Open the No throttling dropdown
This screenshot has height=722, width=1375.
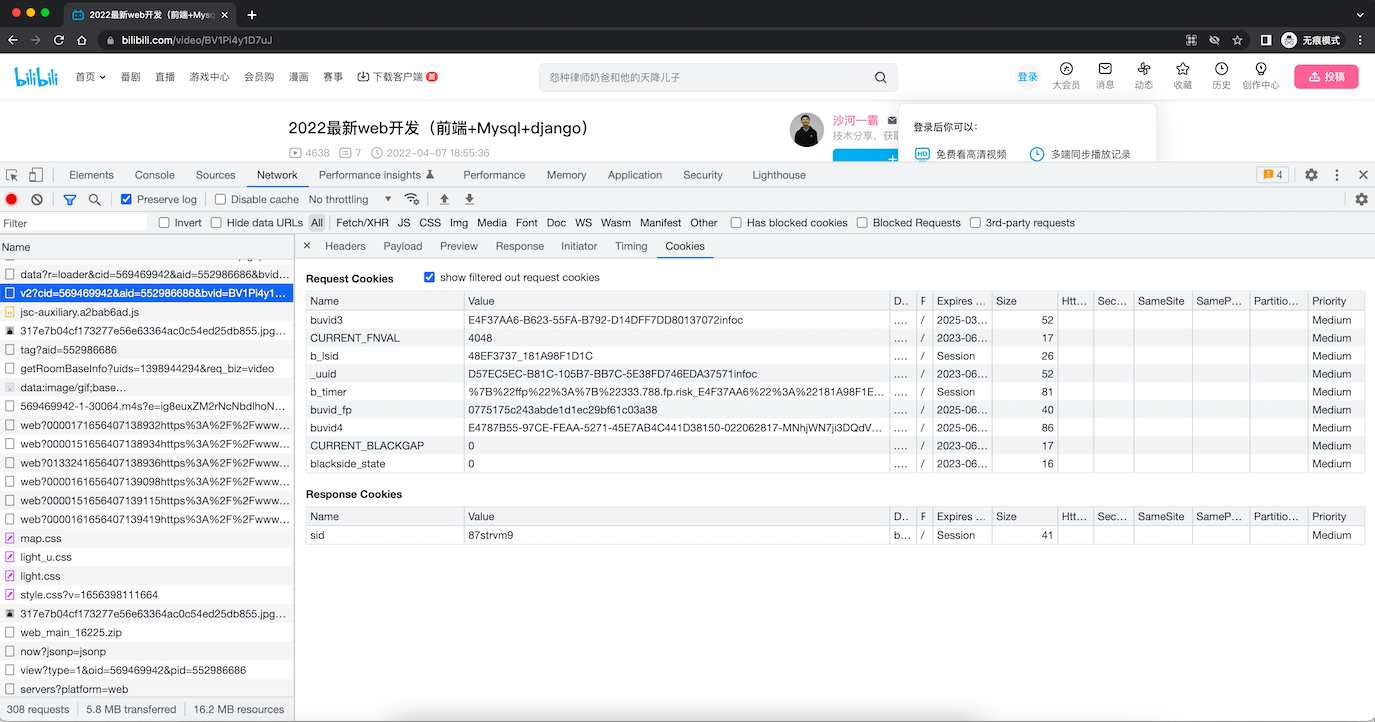(x=350, y=199)
